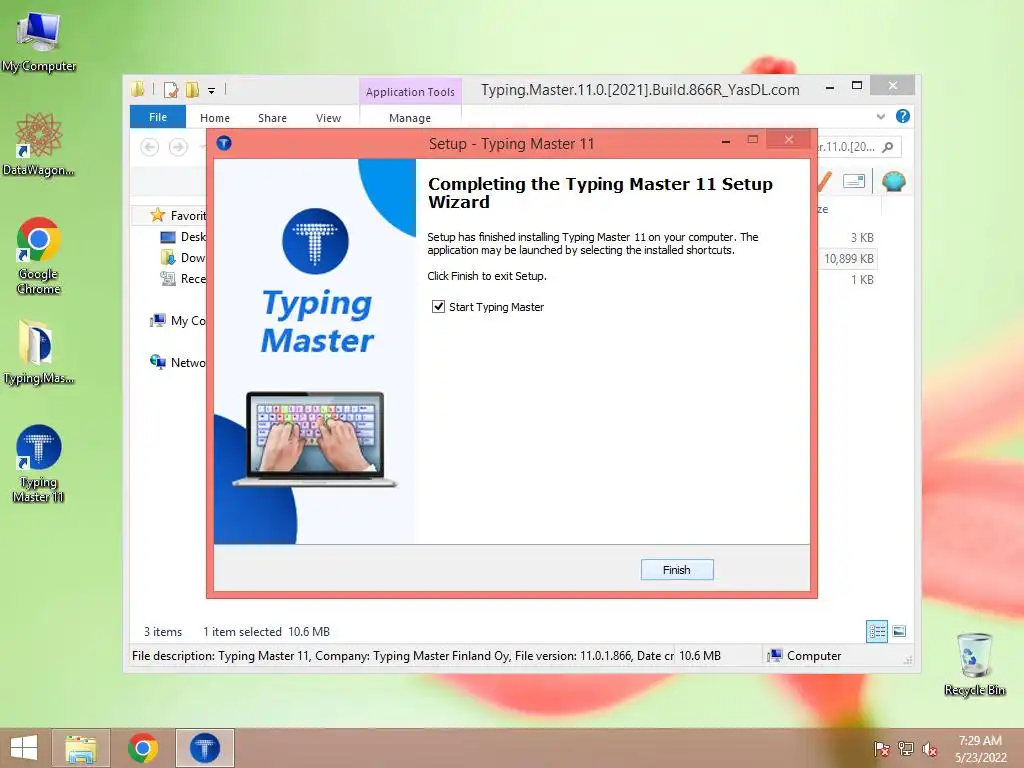Click the muted volume tray icon

929,749
